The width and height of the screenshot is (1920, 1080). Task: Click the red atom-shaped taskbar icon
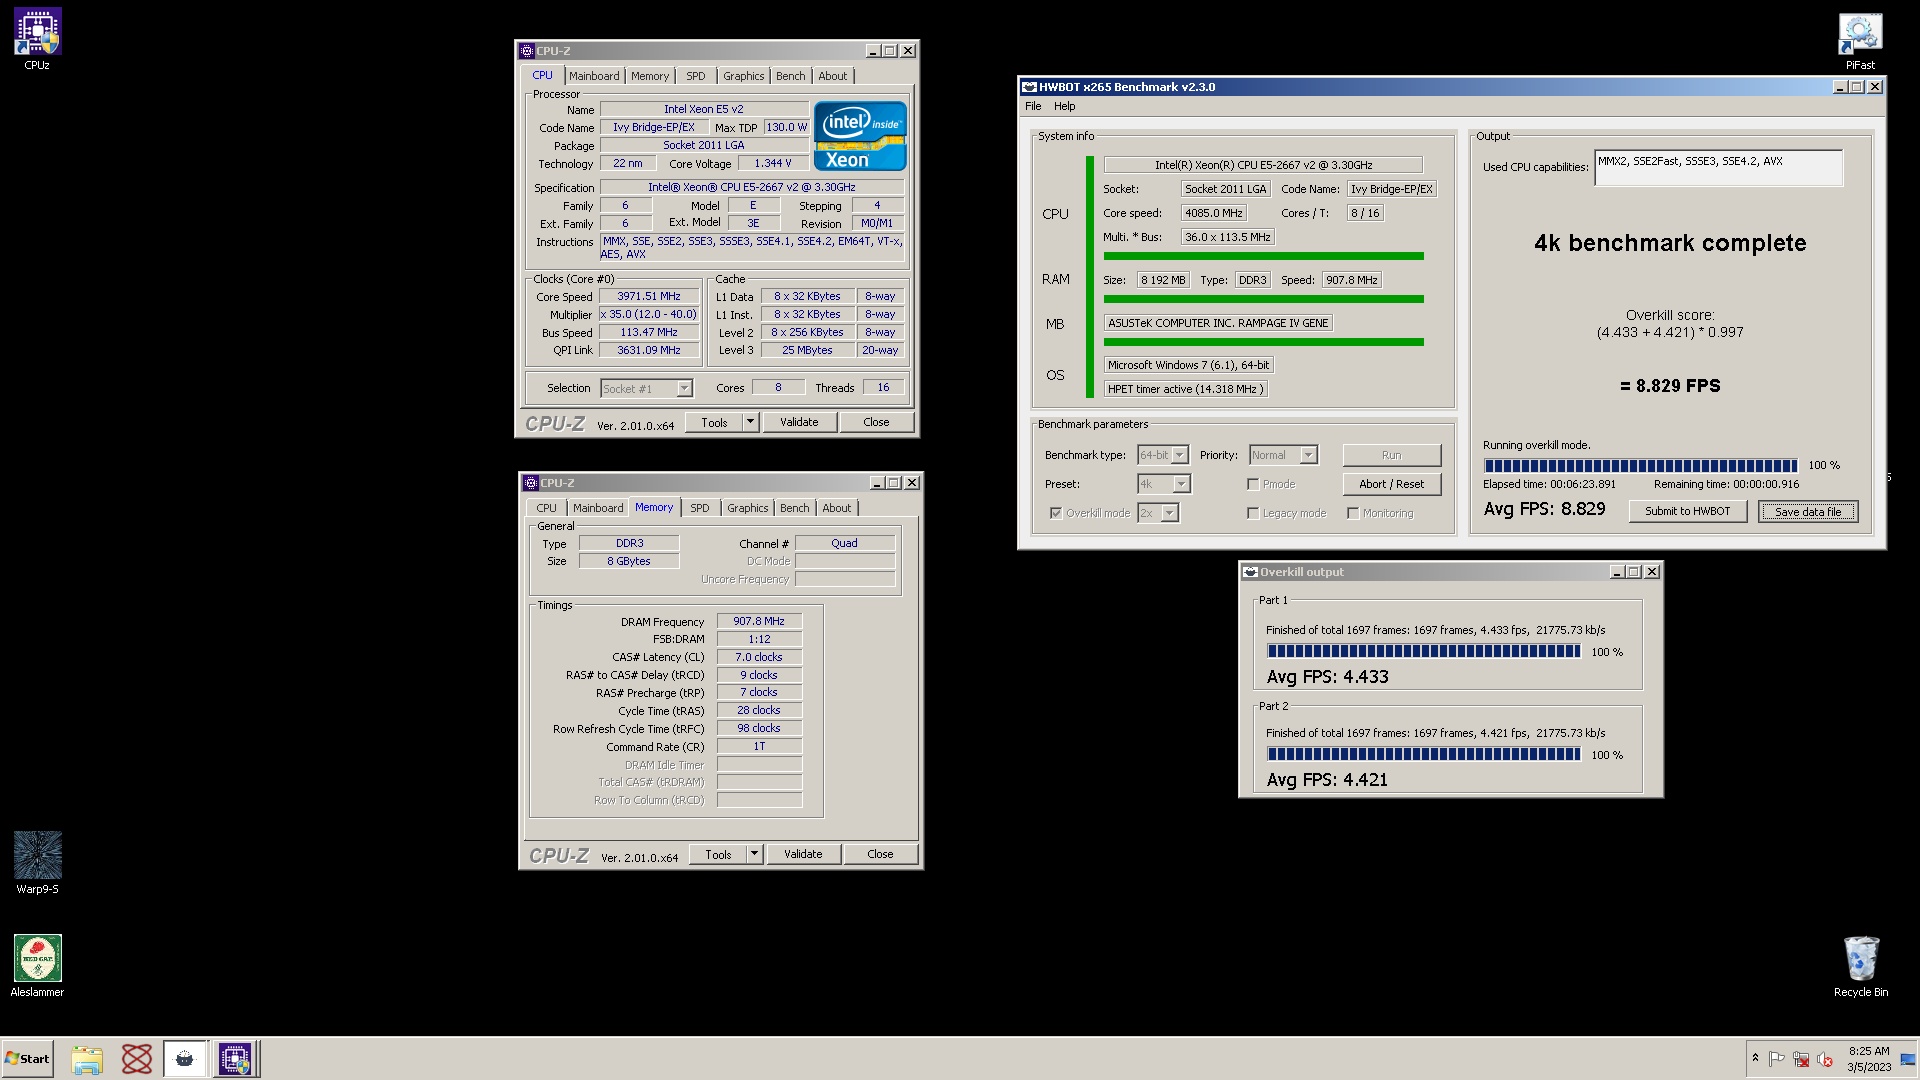pos(137,1059)
